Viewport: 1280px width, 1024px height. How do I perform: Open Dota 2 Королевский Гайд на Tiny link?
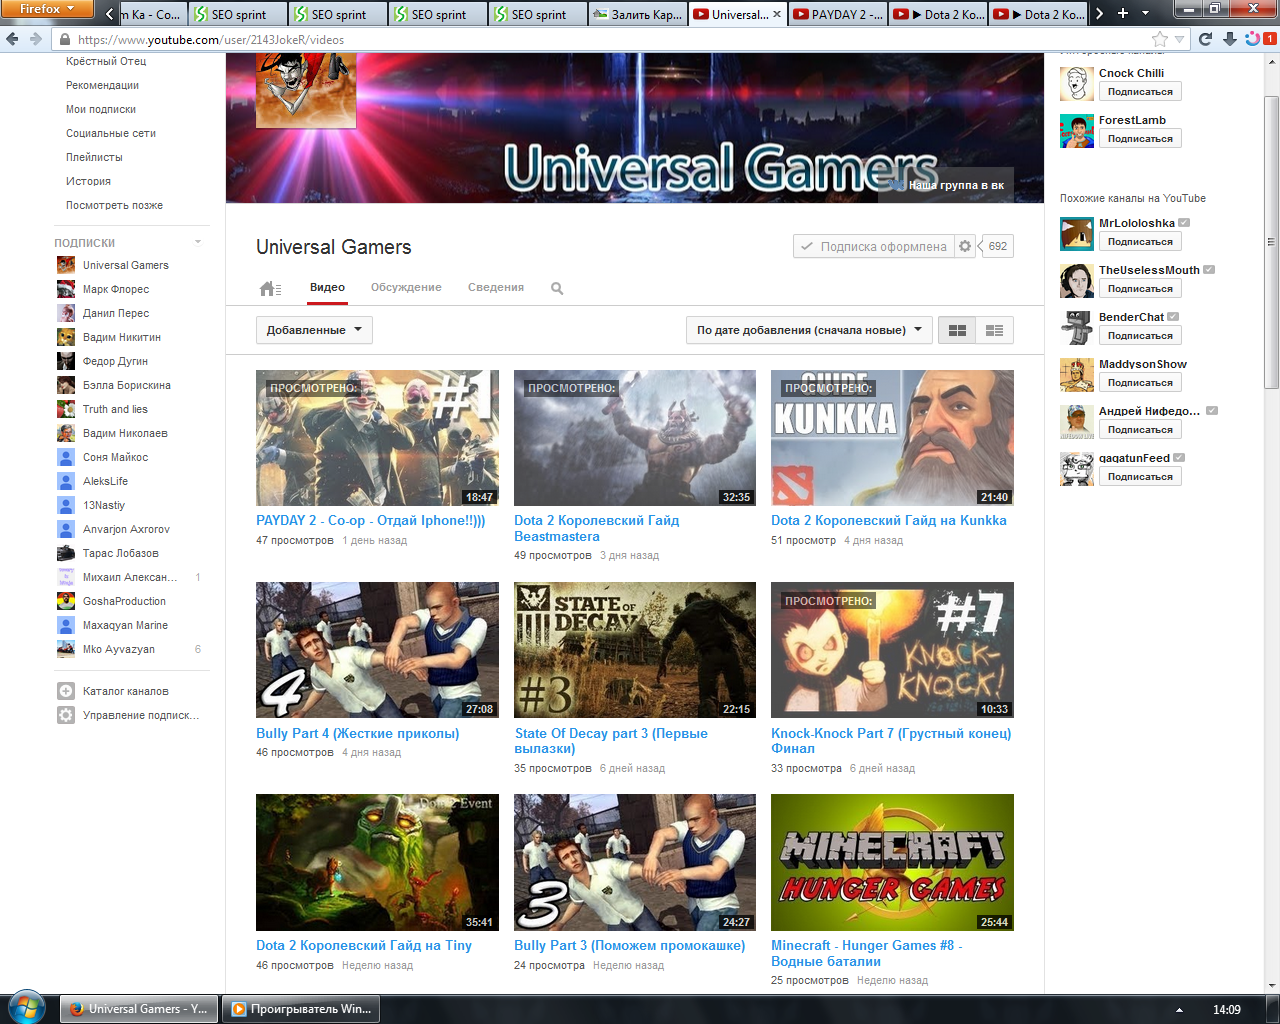364,945
